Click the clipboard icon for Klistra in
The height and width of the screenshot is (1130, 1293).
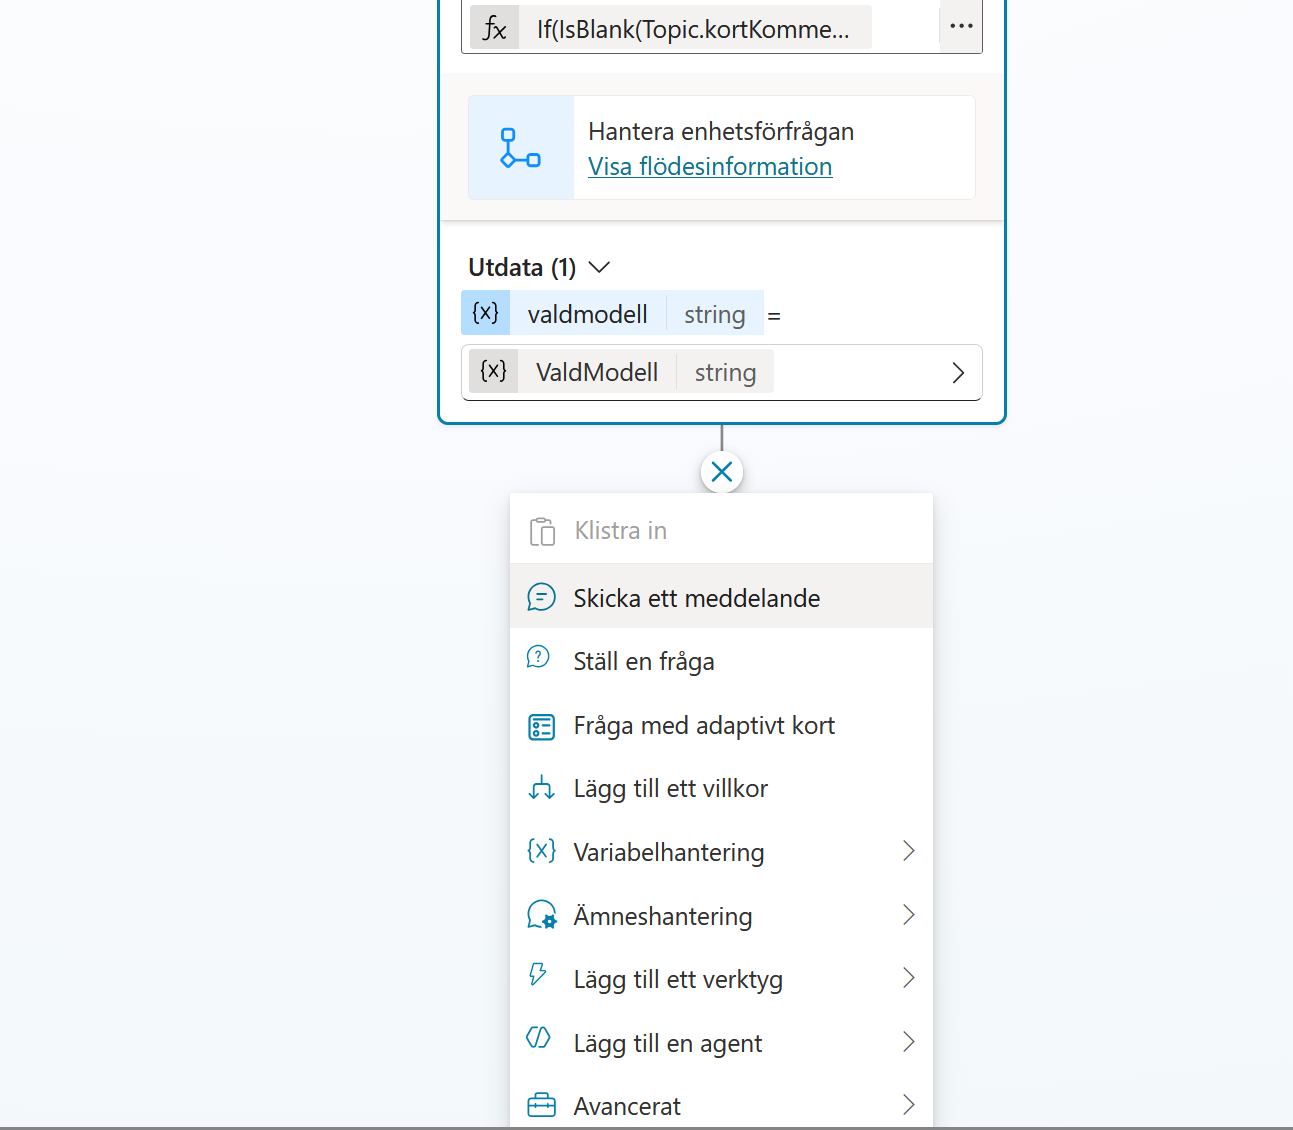point(542,531)
